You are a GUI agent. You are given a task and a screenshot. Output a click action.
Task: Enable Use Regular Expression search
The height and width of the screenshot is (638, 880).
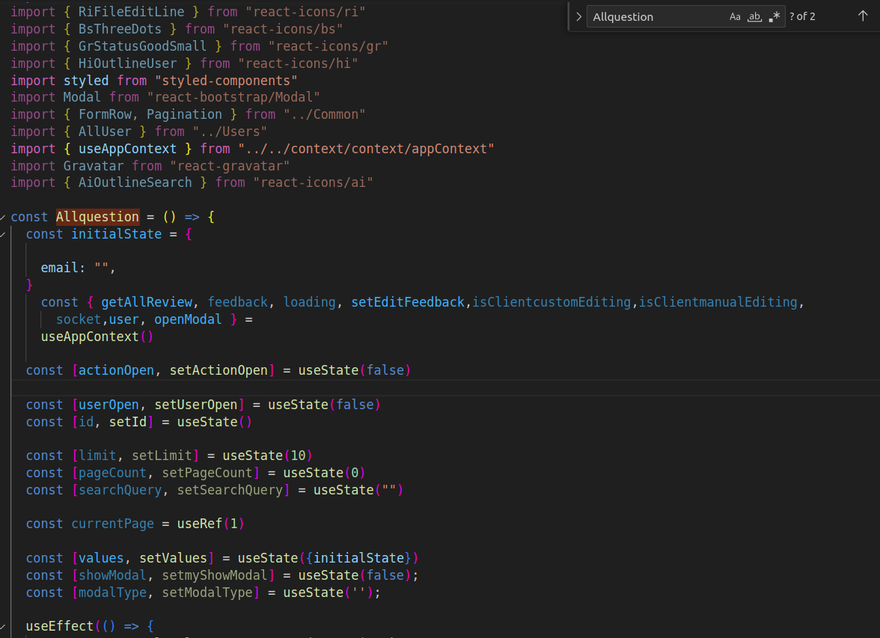coord(774,17)
